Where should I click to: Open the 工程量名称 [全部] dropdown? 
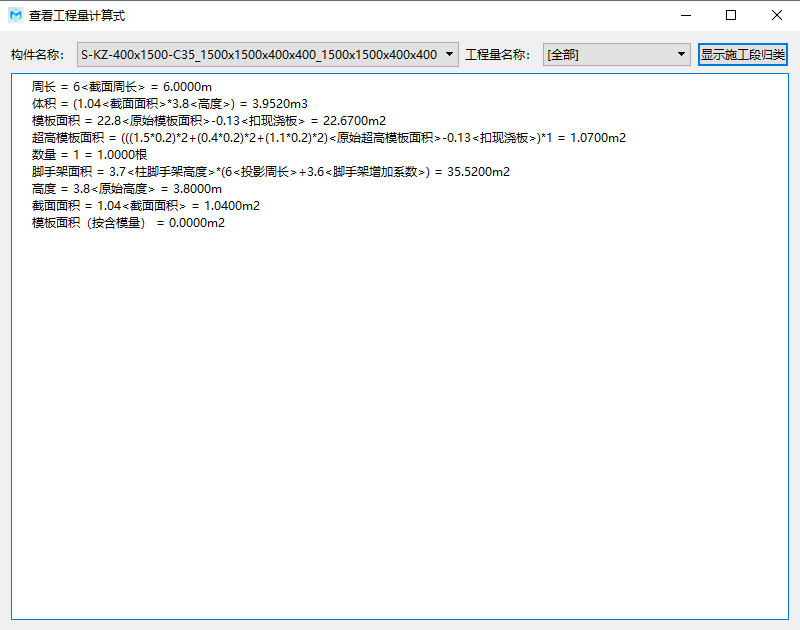(x=616, y=55)
